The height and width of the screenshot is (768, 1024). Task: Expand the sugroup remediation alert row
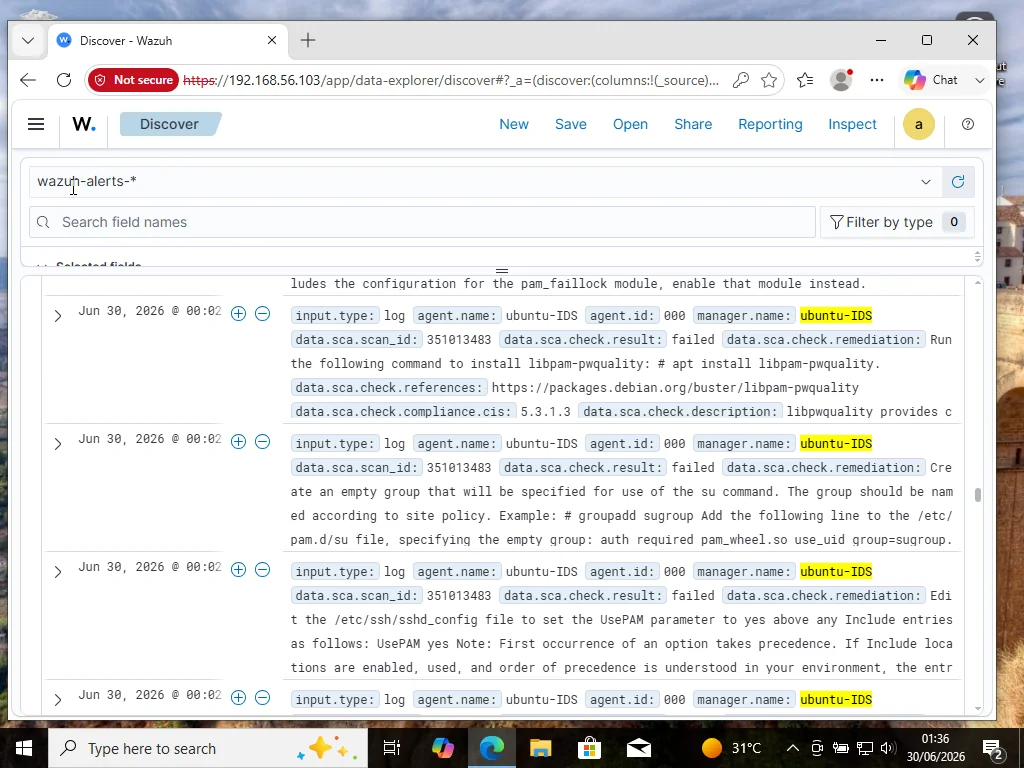click(57, 444)
